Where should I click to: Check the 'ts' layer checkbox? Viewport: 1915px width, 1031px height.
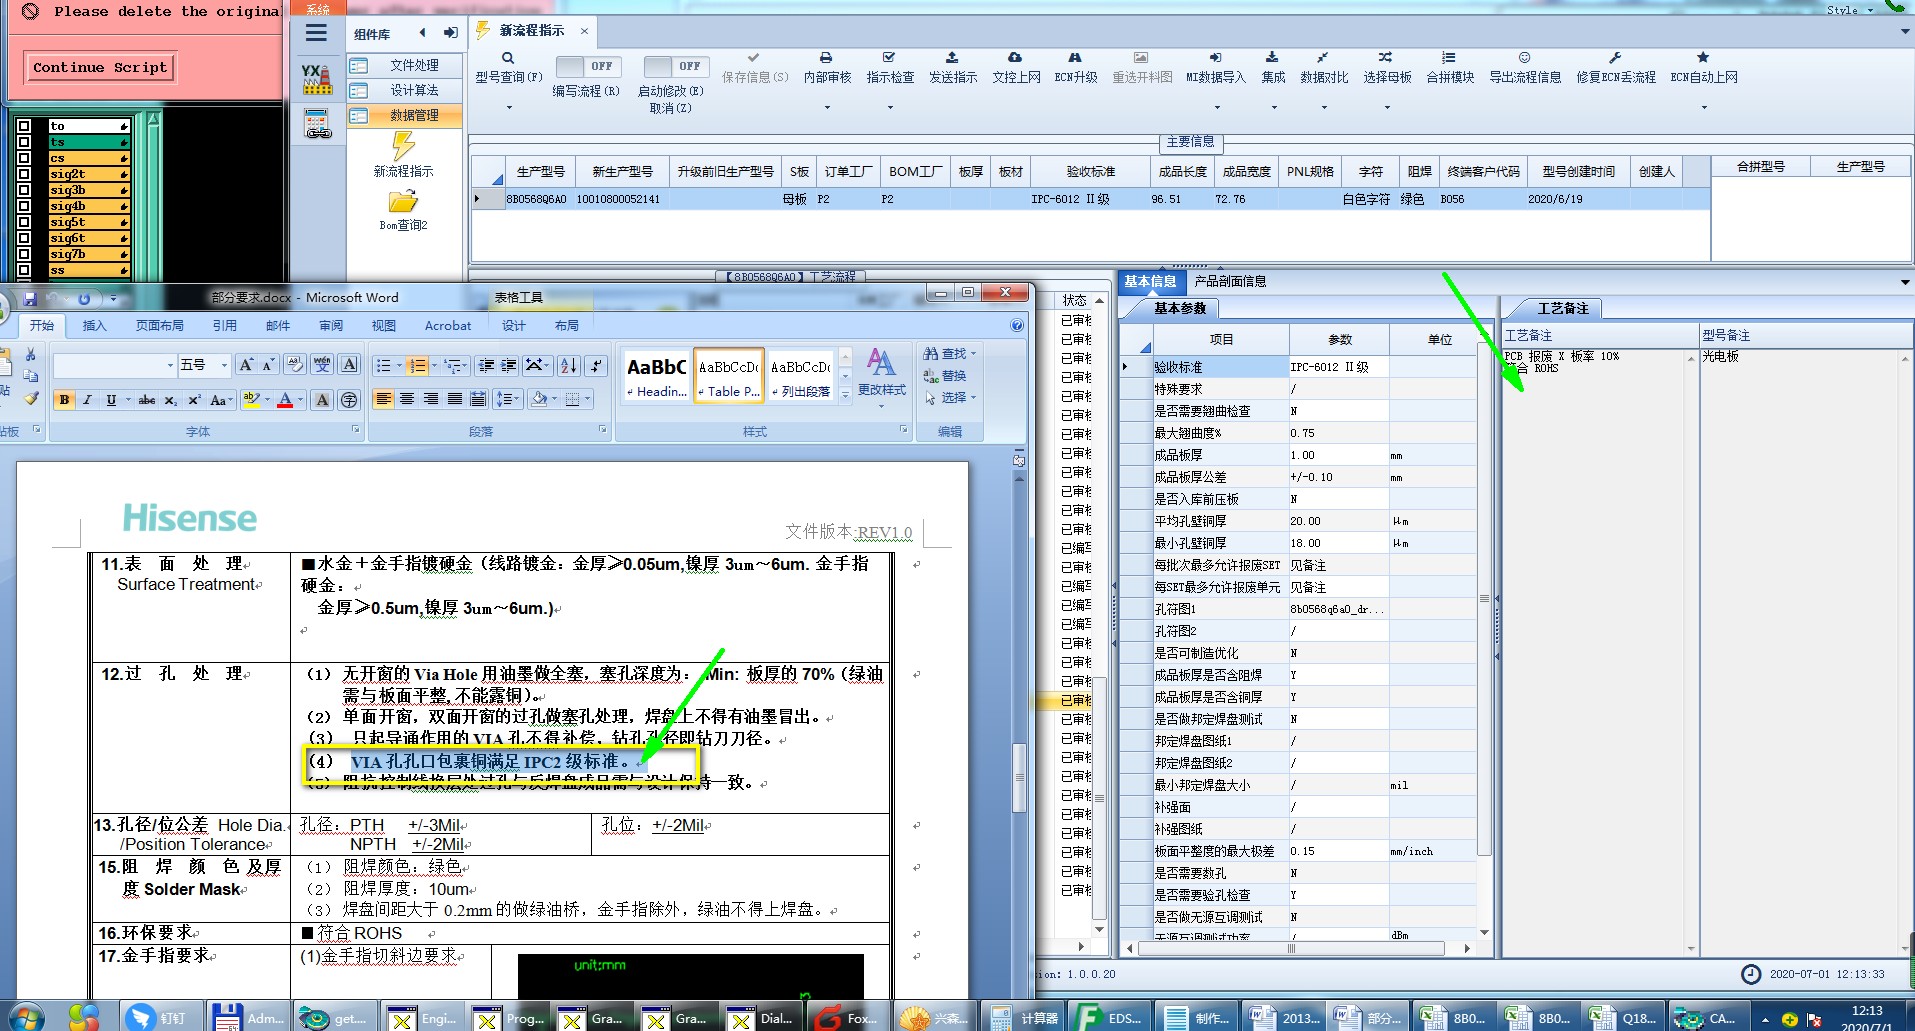24,142
